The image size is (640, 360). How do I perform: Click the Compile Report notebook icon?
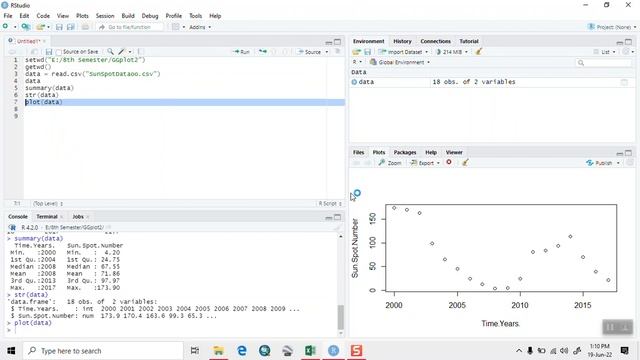coord(140,52)
